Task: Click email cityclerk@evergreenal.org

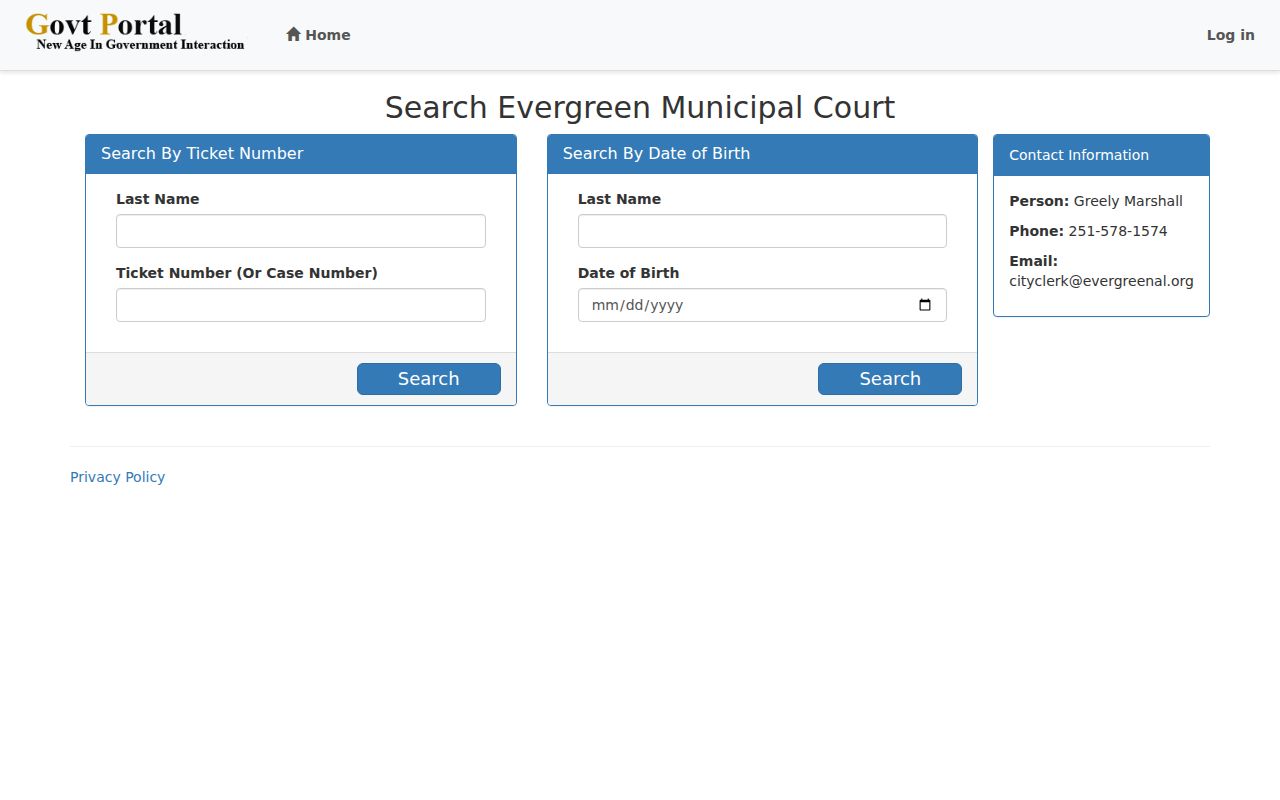Action: [1101, 281]
